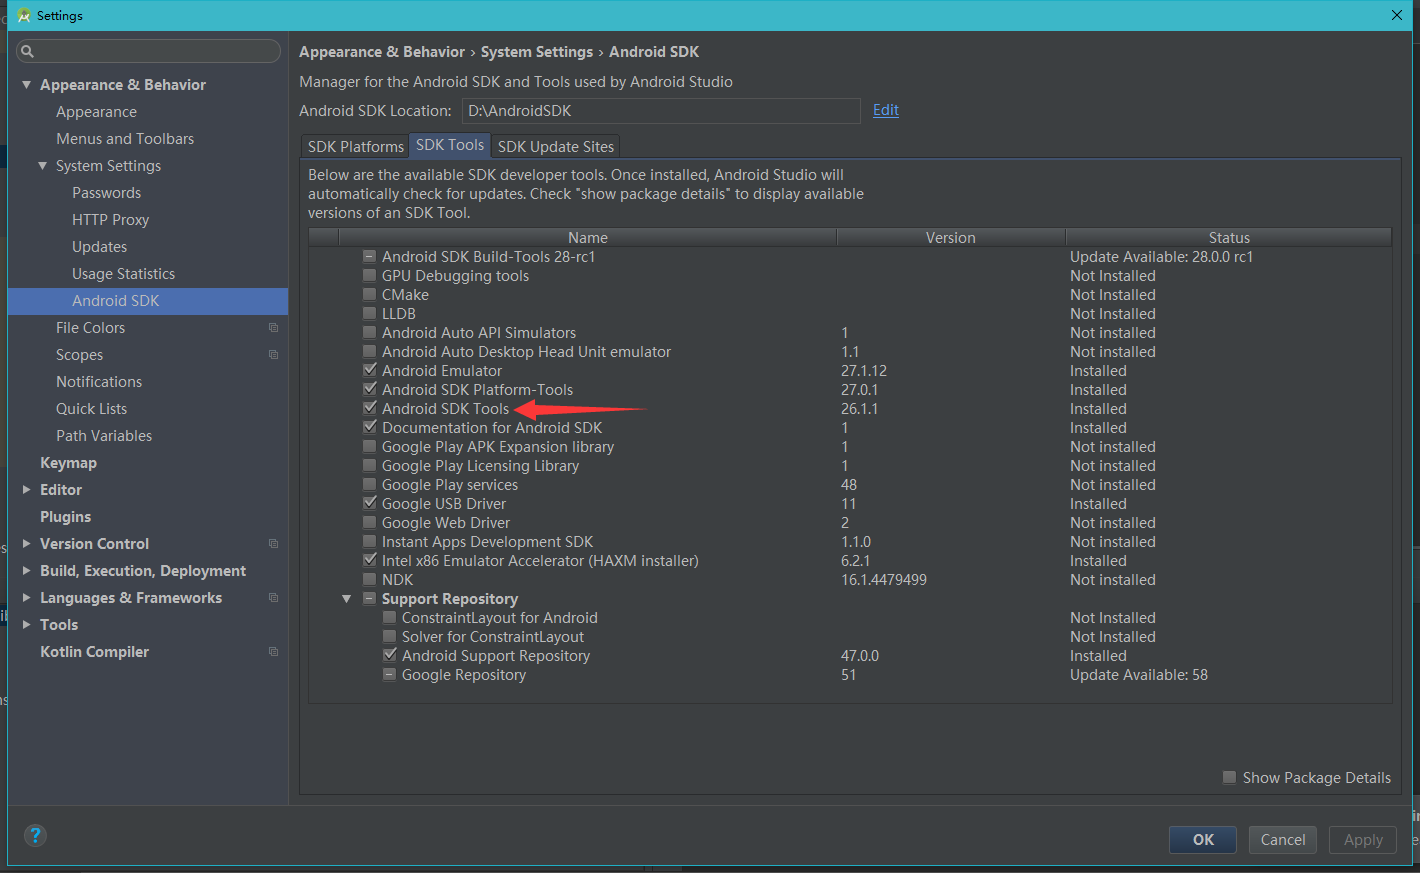Select Menus and Toolbars in sidebar
The width and height of the screenshot is (1420, 873).
[125, 139]
